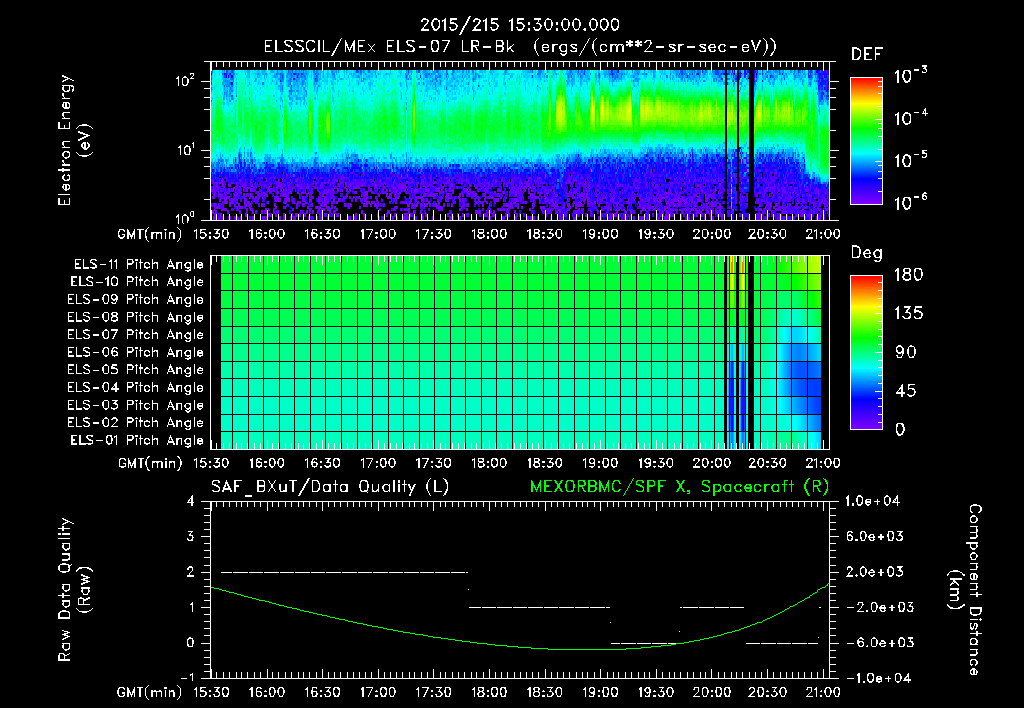1024x708 pixels.
Task: Select the ELS-04 Pitch Angle label
Action: pos(135,388)
